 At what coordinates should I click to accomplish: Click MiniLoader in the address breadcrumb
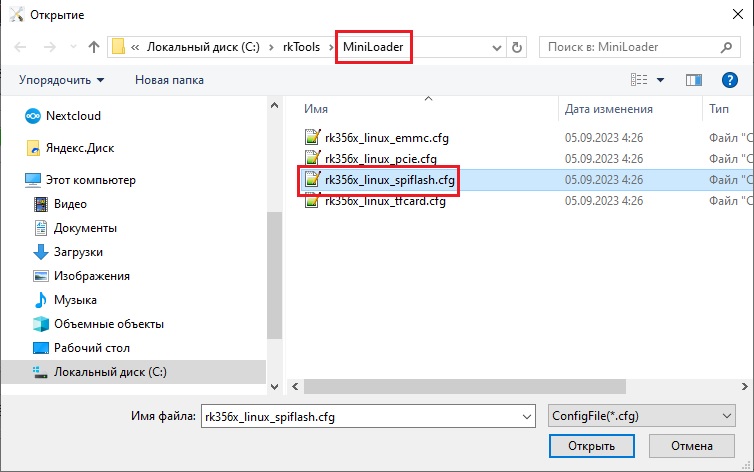(x=373, y=47)
